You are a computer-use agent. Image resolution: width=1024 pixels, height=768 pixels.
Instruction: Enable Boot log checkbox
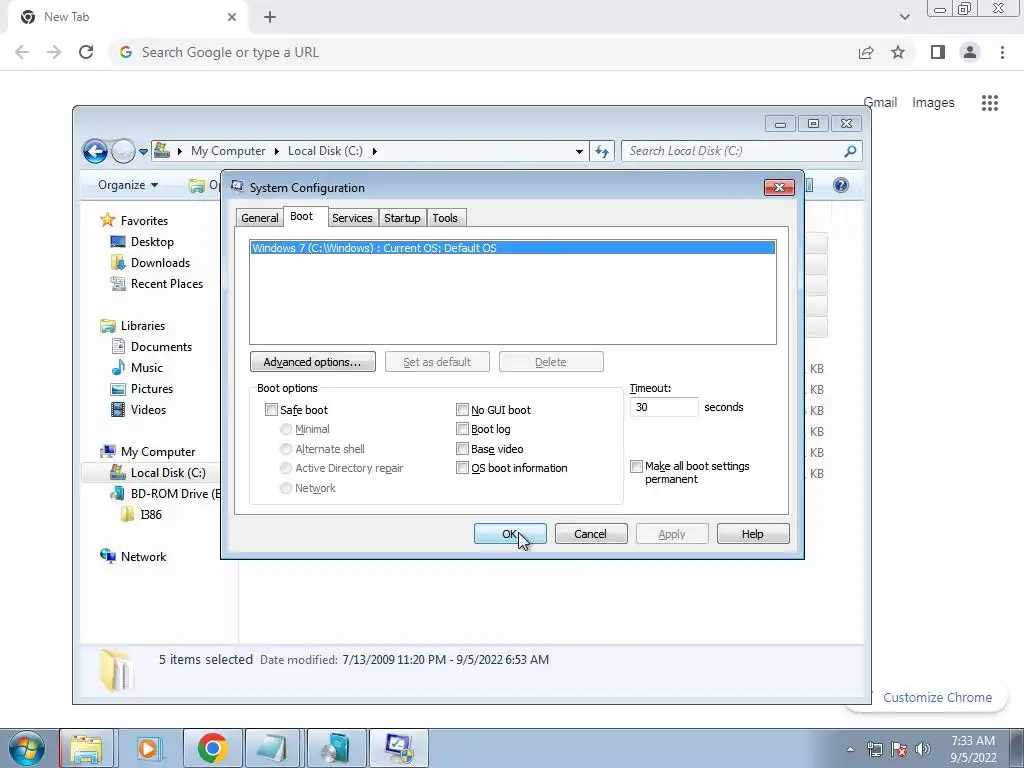click(462, 429)
